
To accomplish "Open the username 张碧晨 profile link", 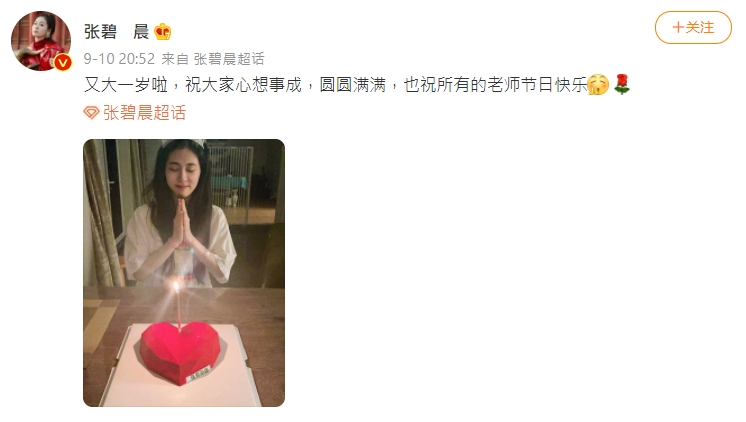I will click(117, 32).
